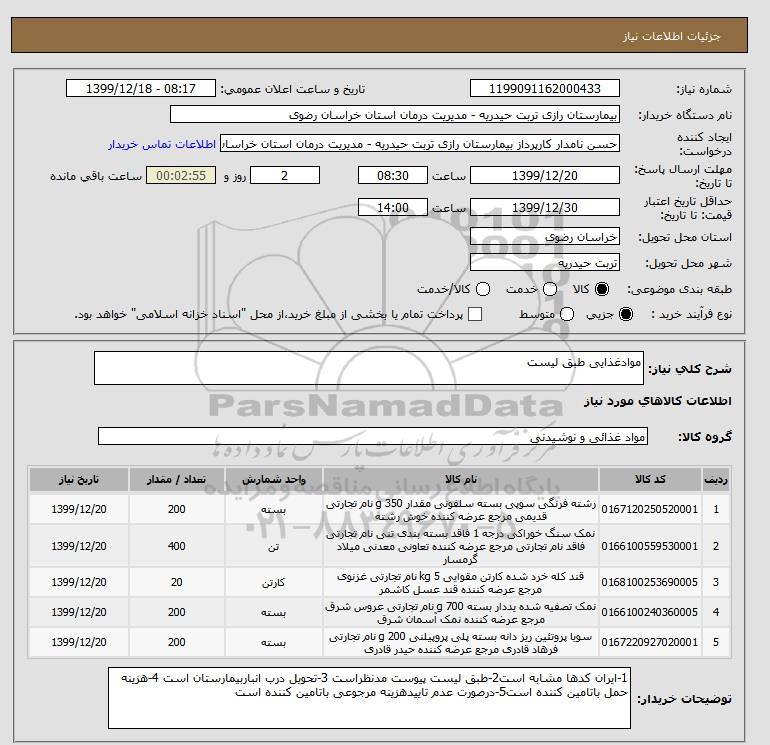Click the اطلاعات کالاهای مورد نیاز section heading

pos(658,401)
